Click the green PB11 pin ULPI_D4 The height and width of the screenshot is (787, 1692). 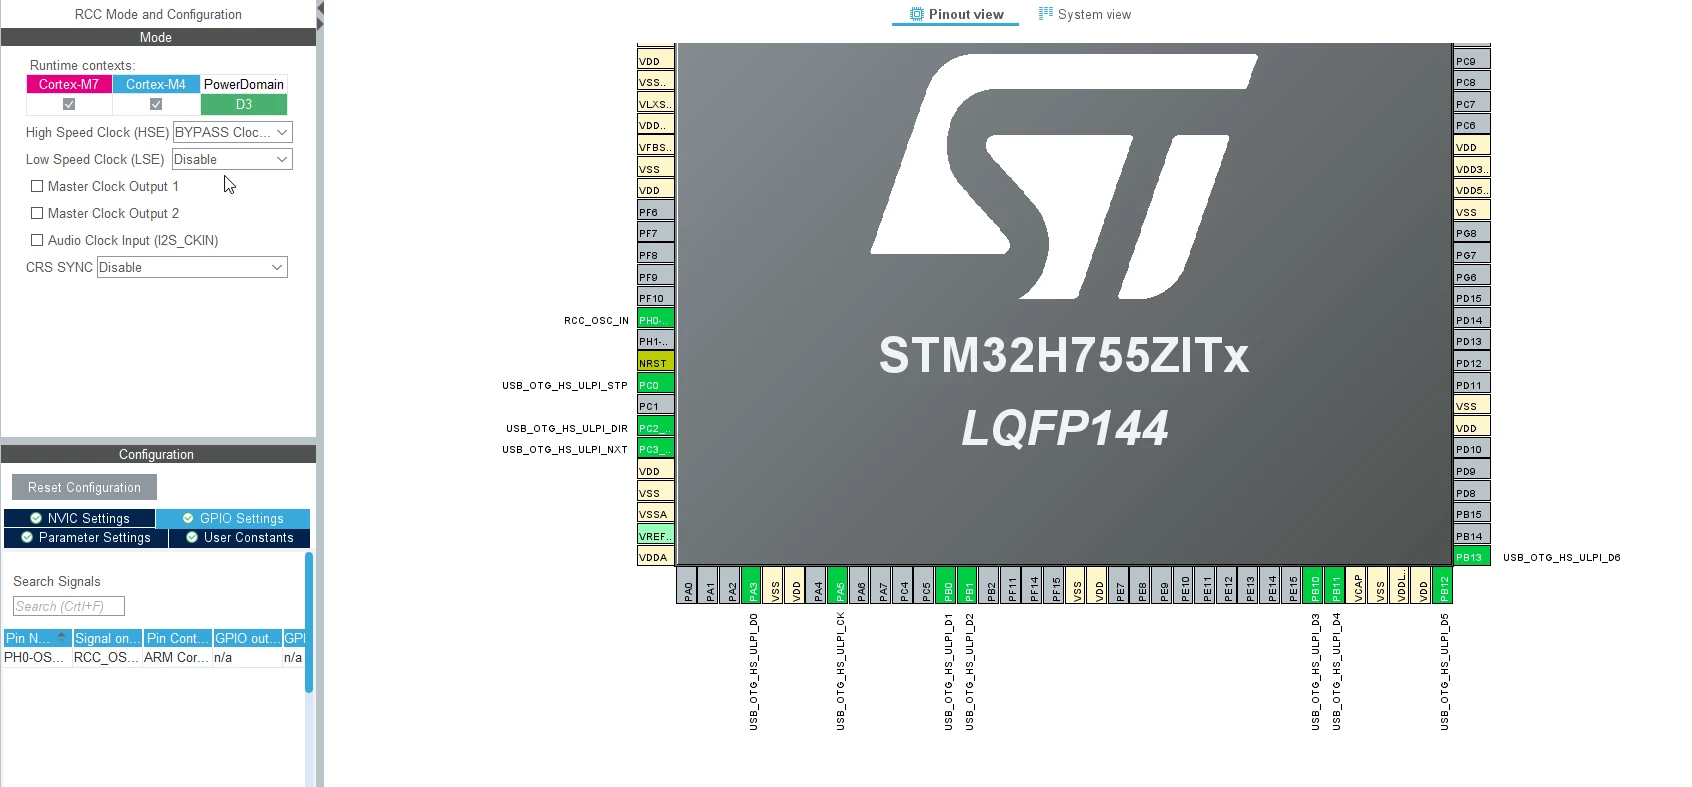click(1336, 586)
